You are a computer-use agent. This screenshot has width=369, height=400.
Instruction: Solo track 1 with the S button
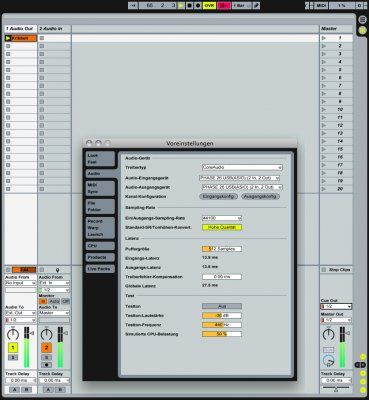click(13, 358)
